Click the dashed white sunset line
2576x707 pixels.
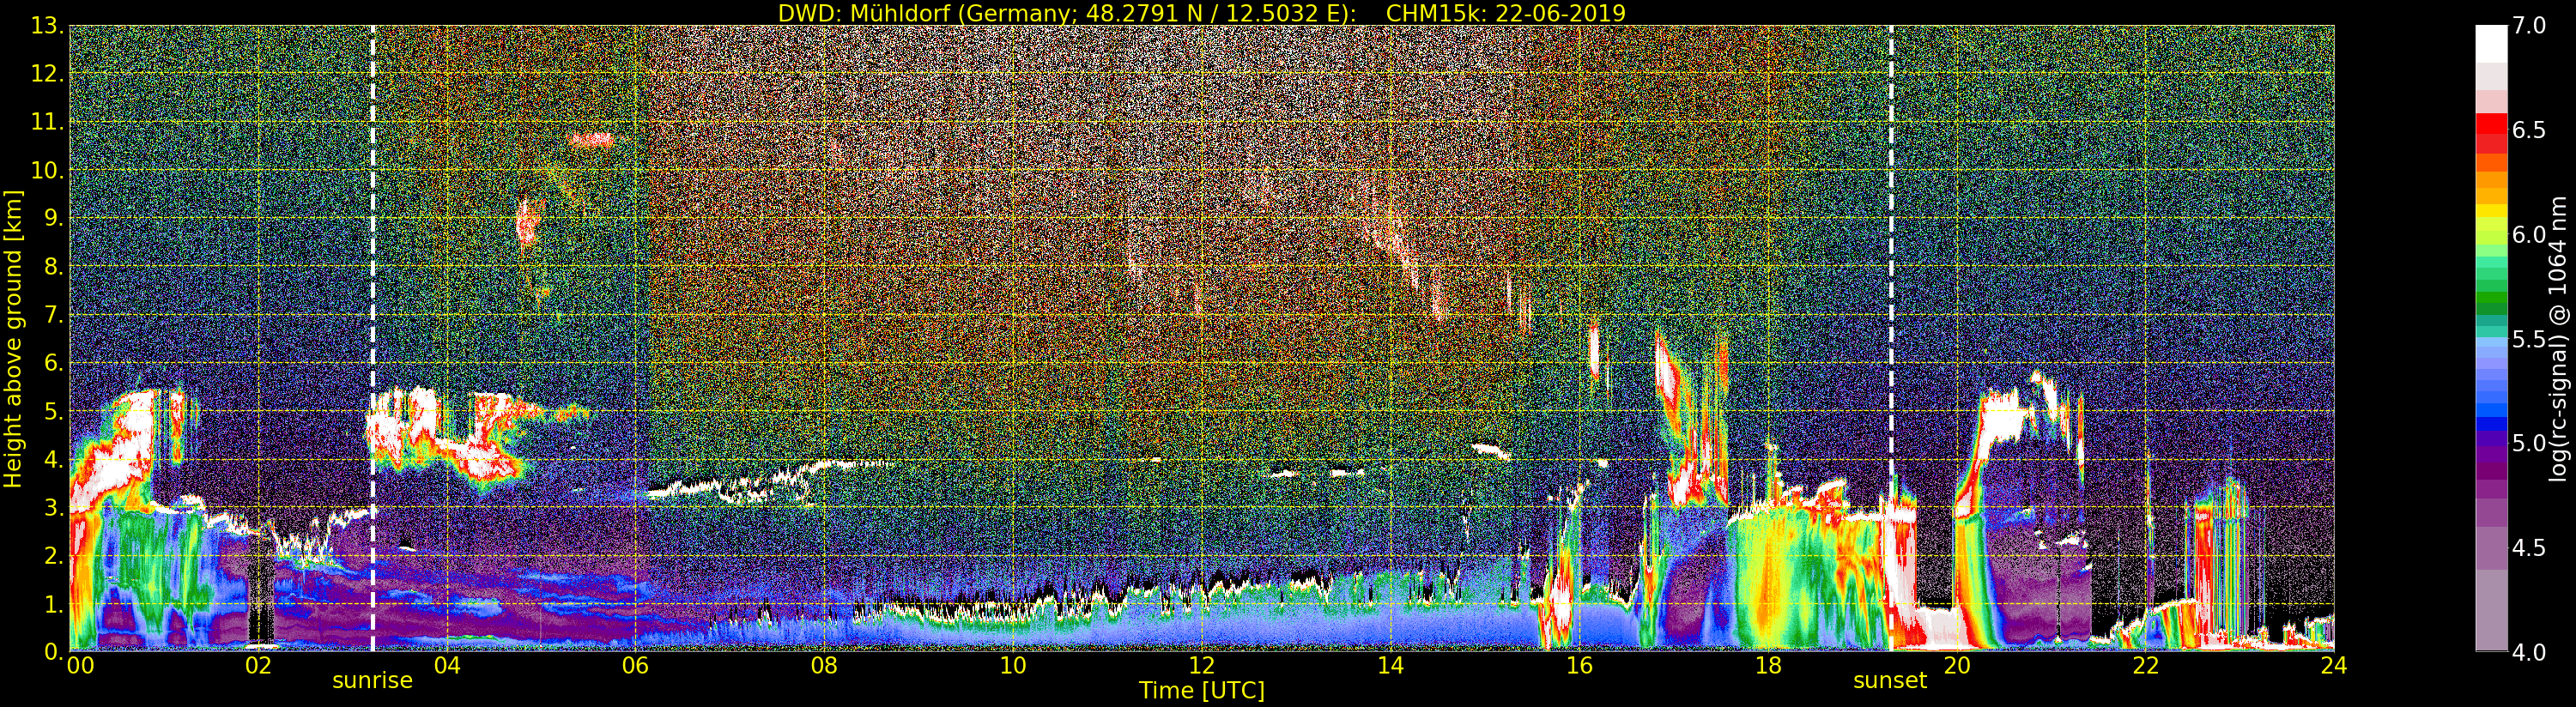pyautogui.click(x=1890, y=338)
